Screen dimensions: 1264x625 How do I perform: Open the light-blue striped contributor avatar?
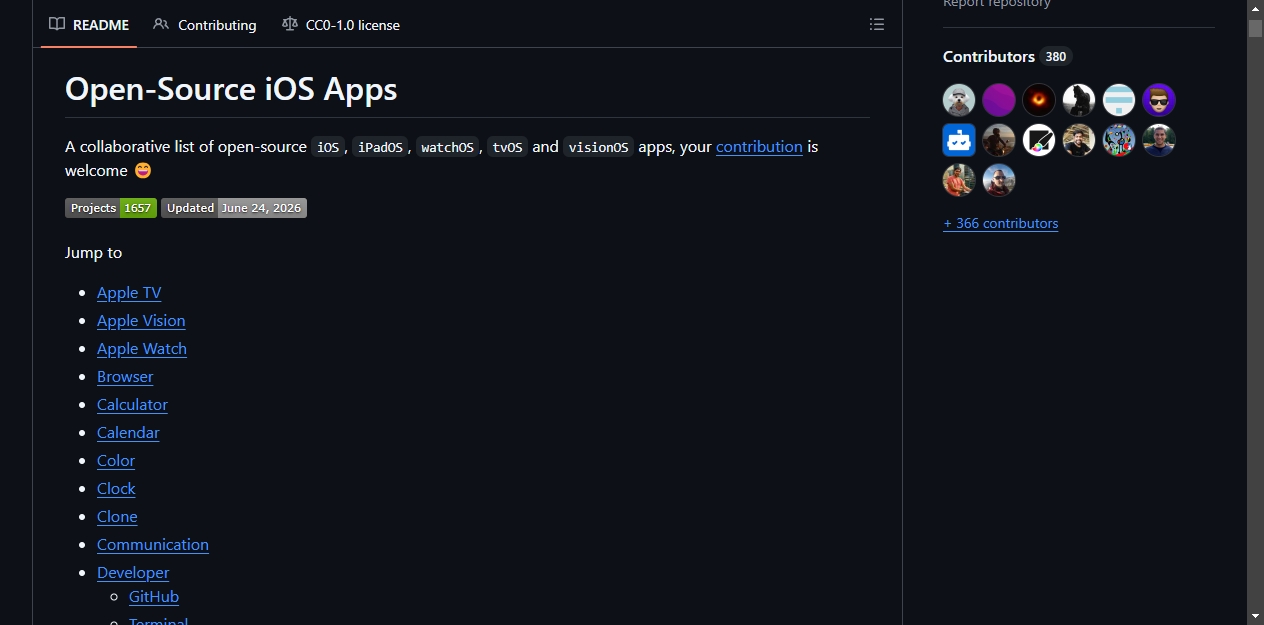[x=1119, y=100]
